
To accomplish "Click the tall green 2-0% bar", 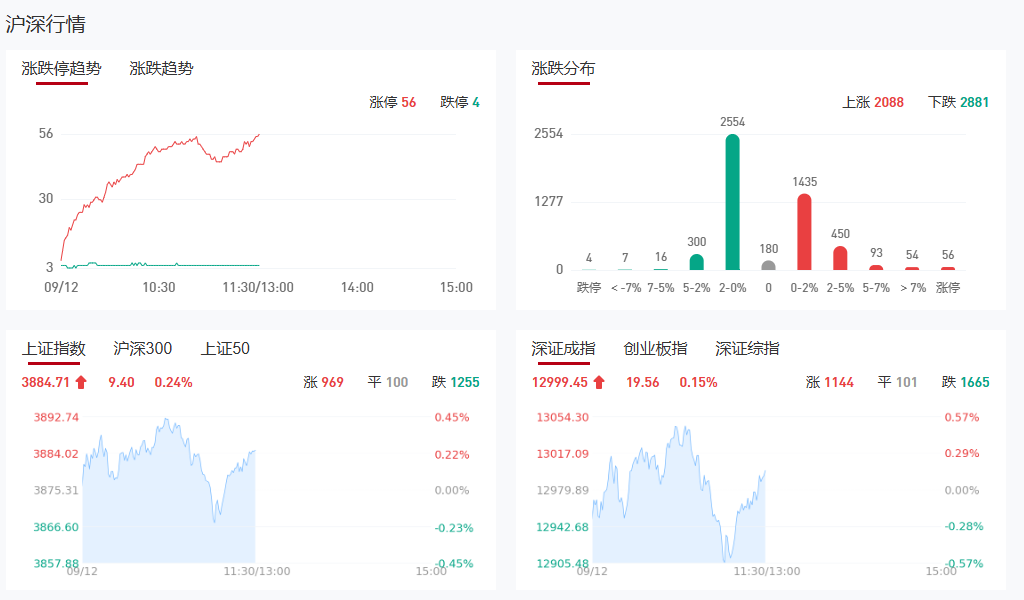I will pos(732,202).
